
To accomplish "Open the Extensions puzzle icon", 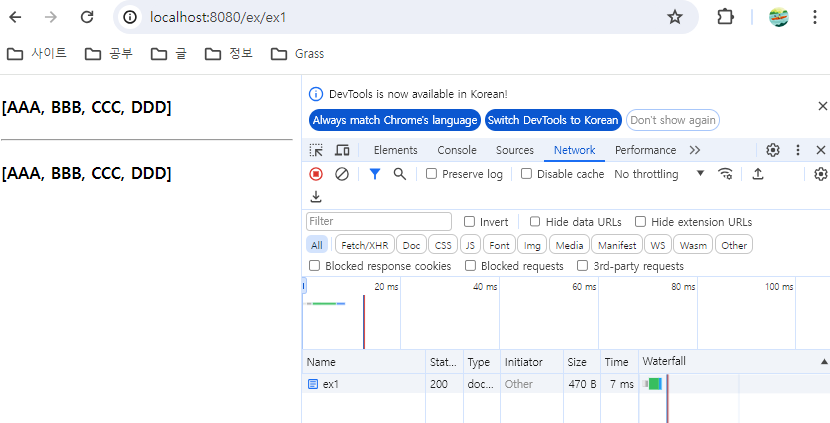I will [725, 17].
